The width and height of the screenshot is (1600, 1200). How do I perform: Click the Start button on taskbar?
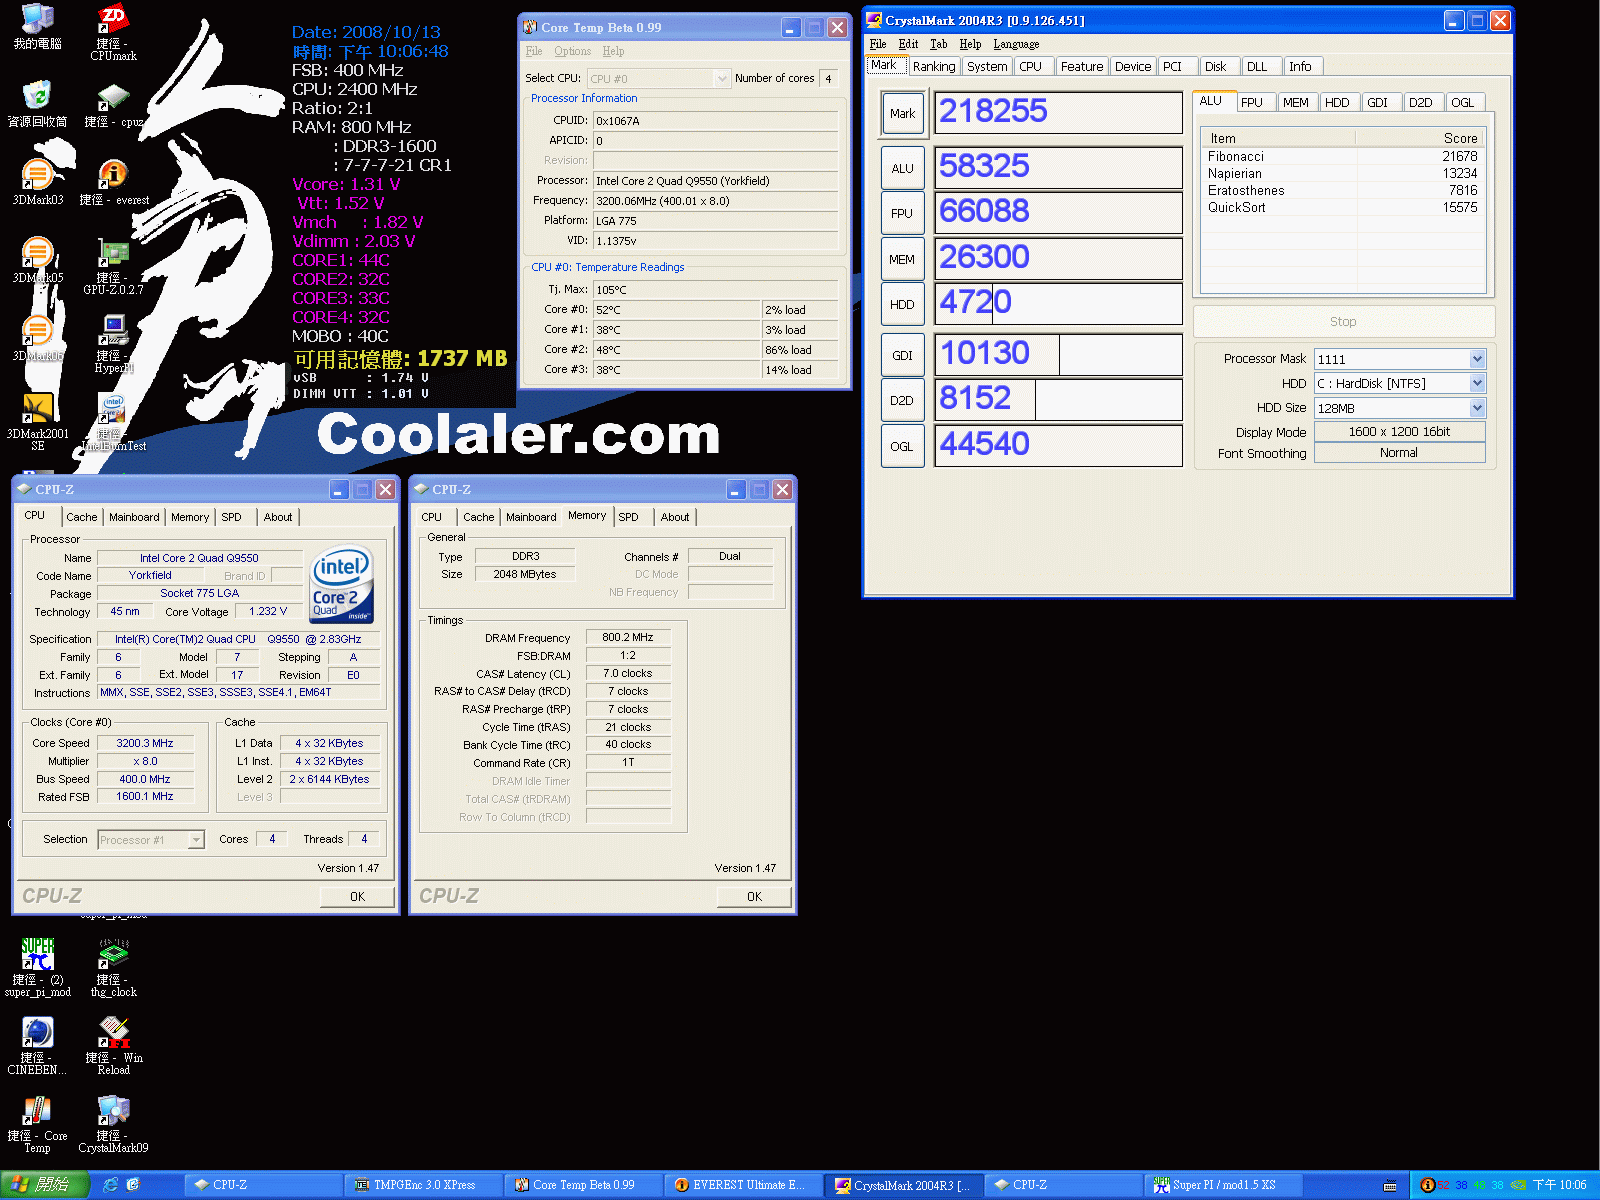45,1185
